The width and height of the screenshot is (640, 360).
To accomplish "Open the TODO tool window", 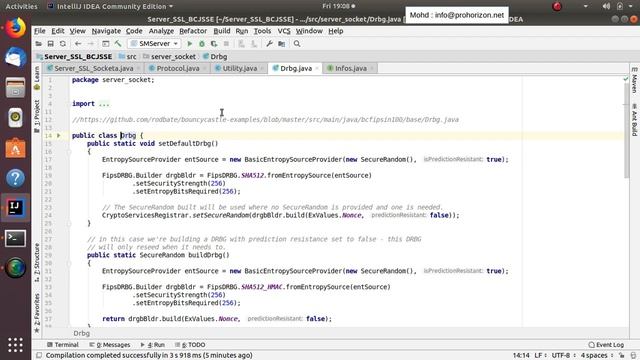I will pos(190,345).
